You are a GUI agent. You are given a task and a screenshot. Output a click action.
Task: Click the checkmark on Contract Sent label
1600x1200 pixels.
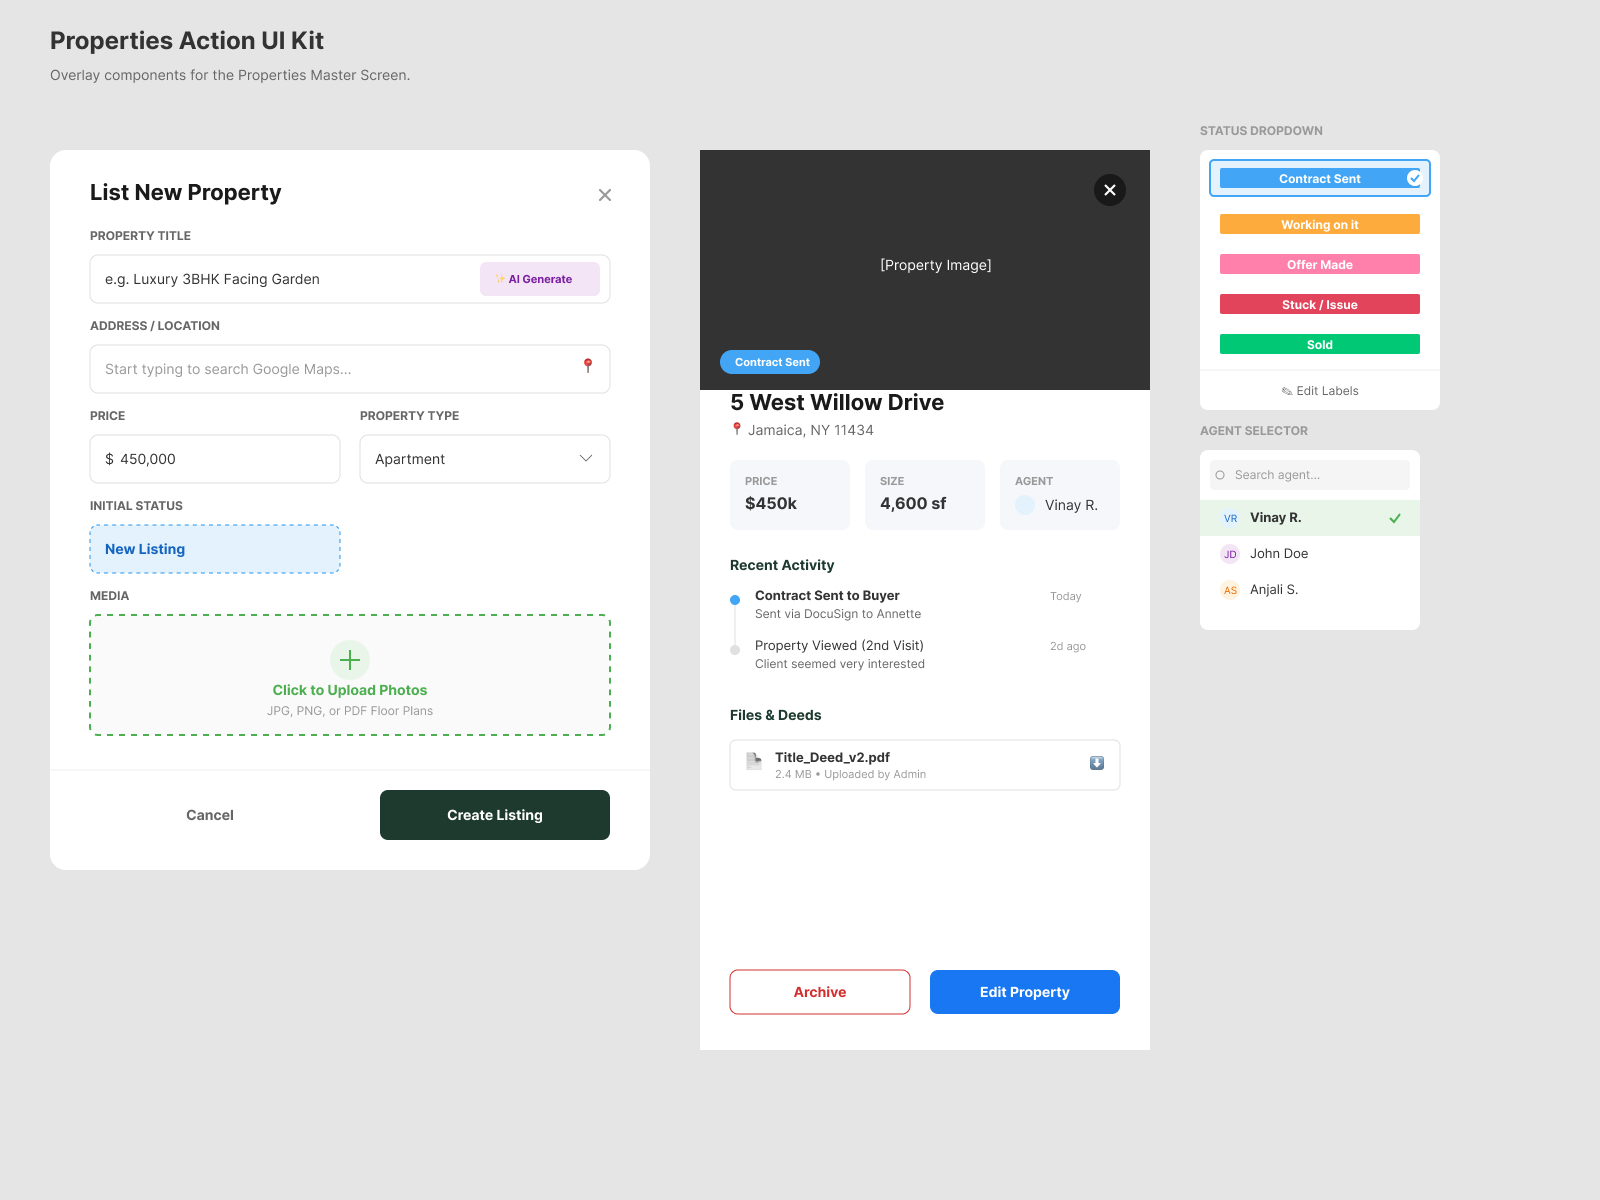[x=1414, y=178]
